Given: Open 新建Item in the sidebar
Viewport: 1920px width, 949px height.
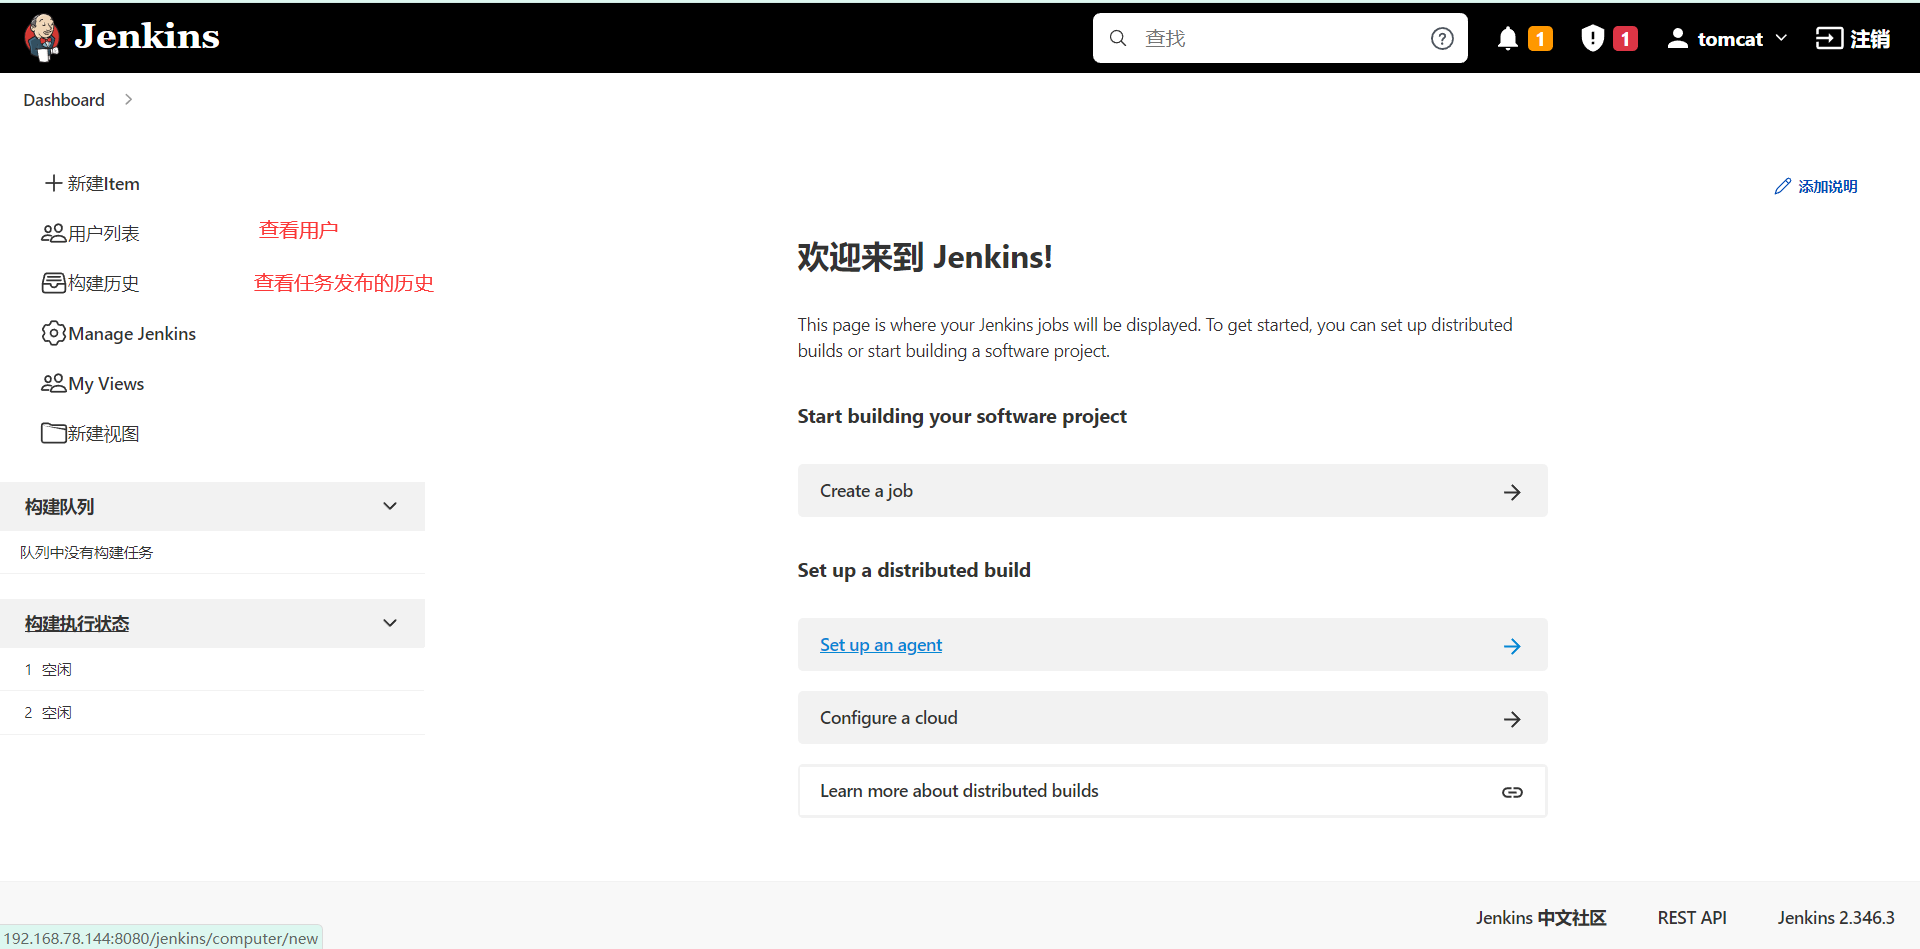Looking at the screenshot, I should [92, 183].
